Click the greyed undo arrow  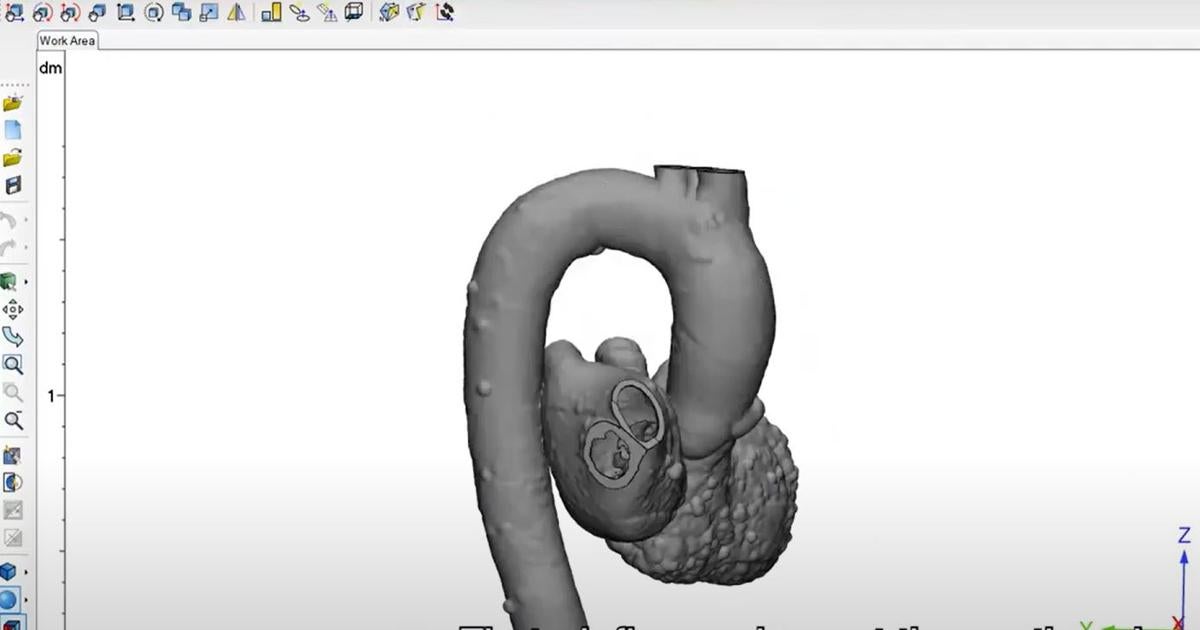coord(9,220)
